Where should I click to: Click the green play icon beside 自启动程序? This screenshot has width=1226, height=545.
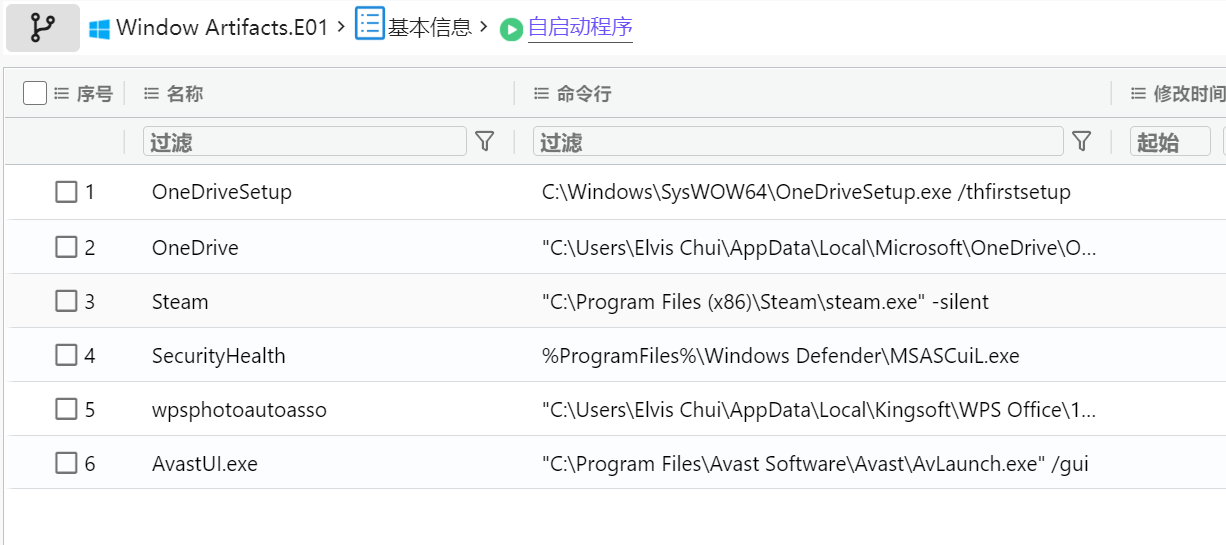pyautogui.click(x=511, y=30)
